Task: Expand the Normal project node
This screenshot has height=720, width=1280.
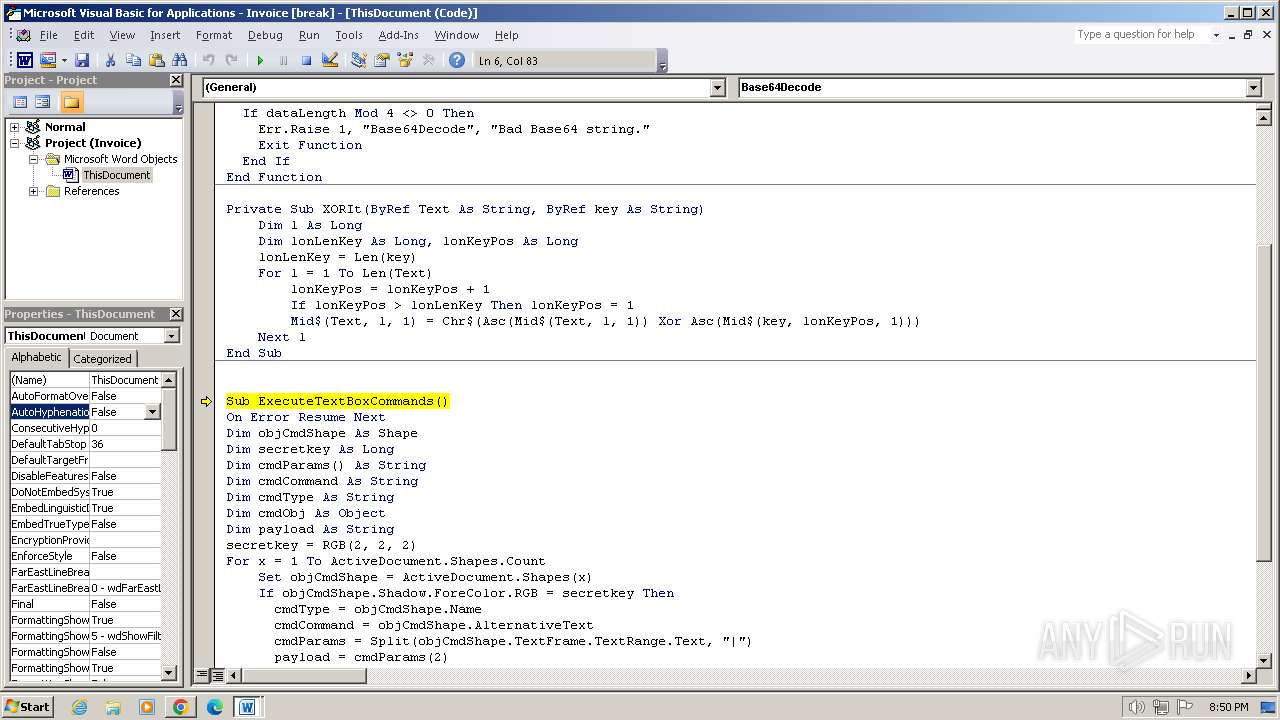Action: click(15, 127)
